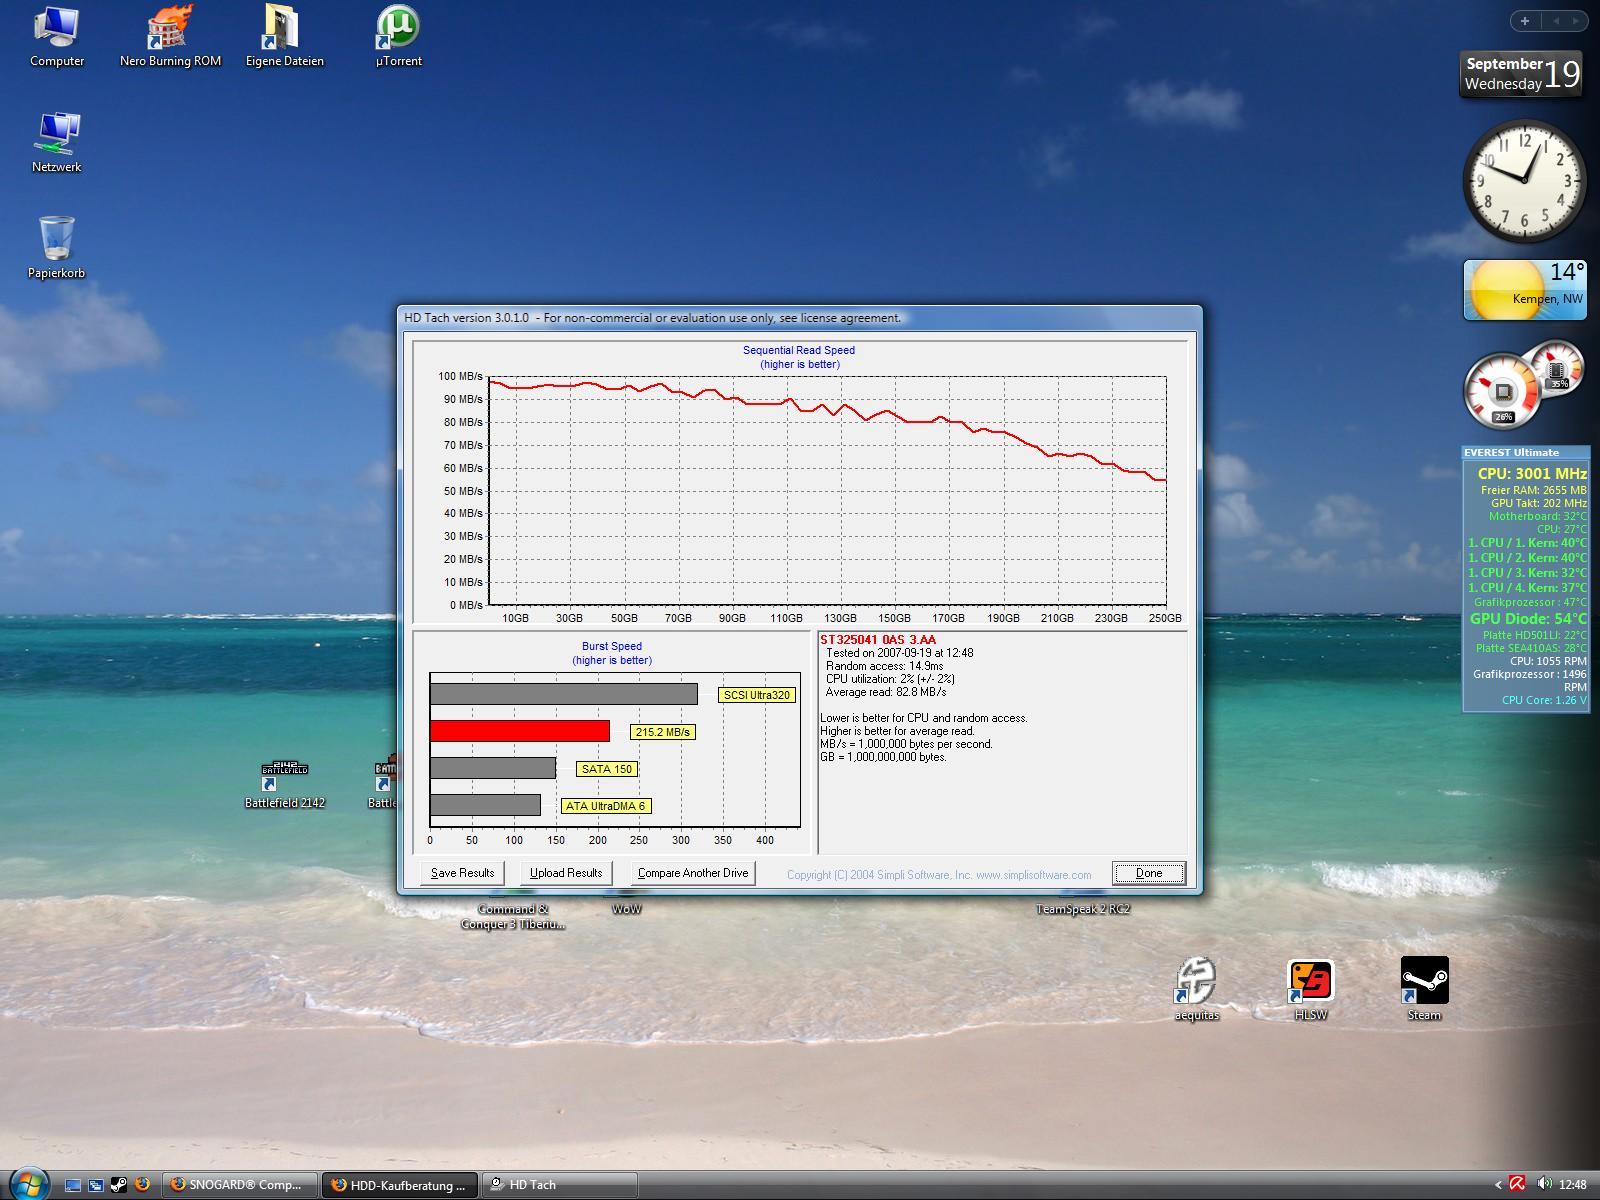Switch to SNOGARD Firefox taskbar window
This screenshot has width=1600, height=1200.
pos(240,1185)
